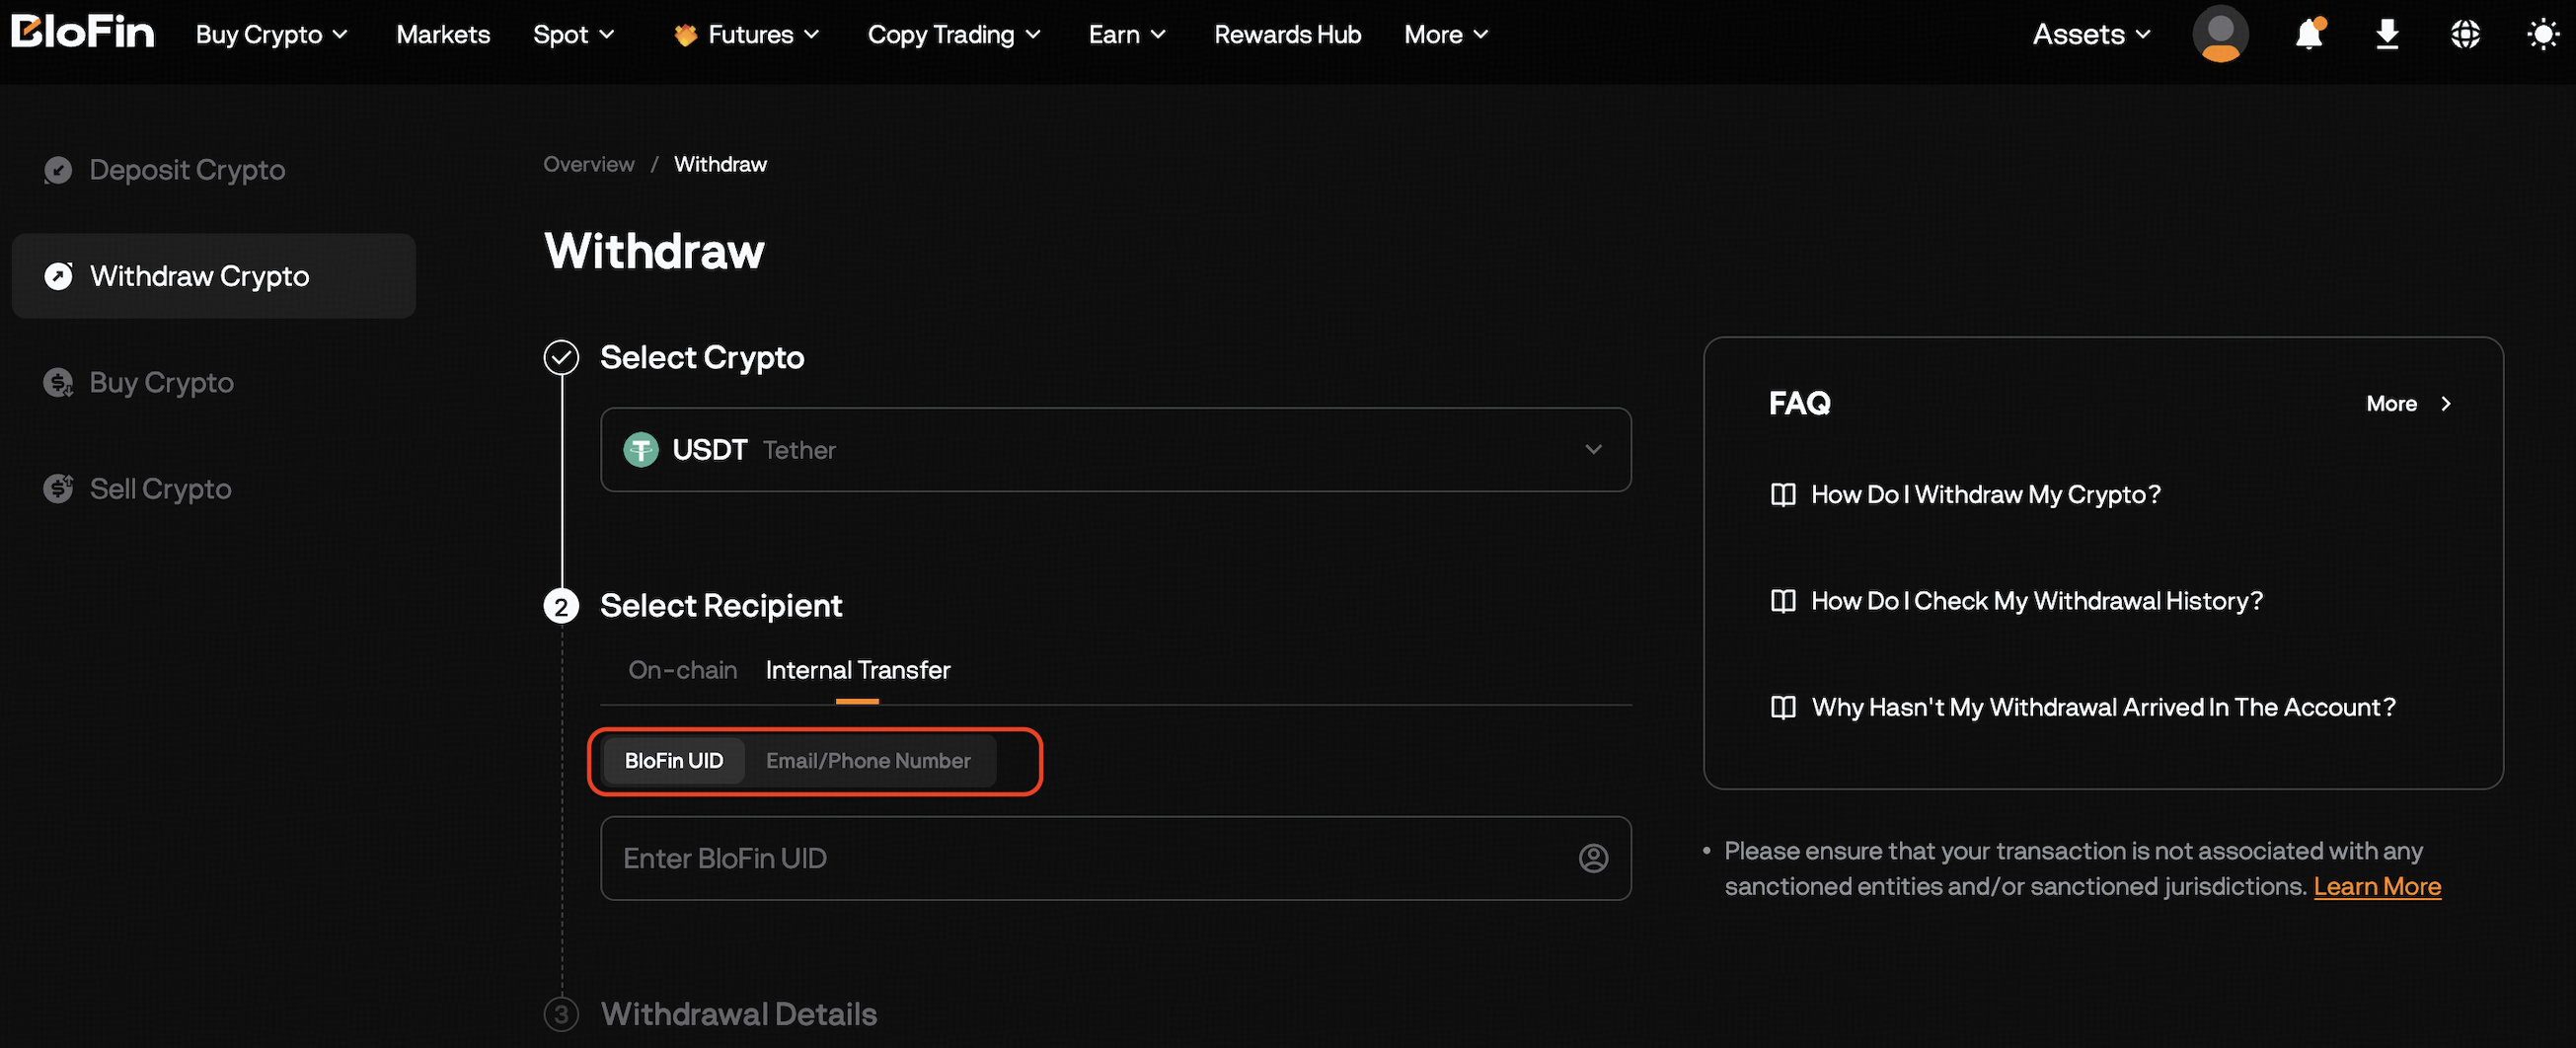Click the FAQ panel heading
2576x1048 pixels.
click(x=1799, y=404)
